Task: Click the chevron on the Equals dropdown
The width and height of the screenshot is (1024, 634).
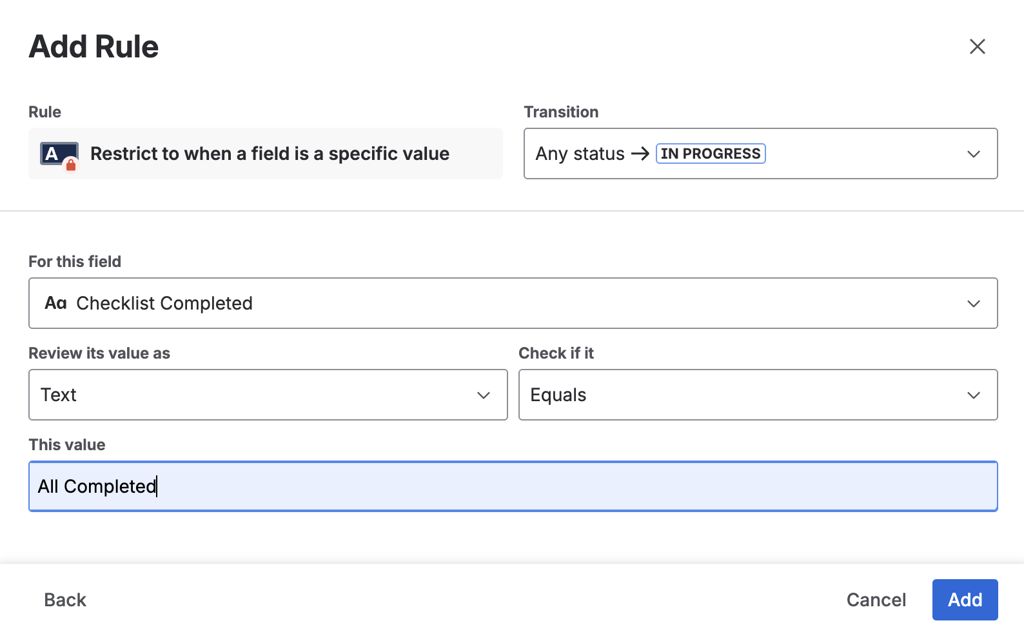Action: (973, 394)
